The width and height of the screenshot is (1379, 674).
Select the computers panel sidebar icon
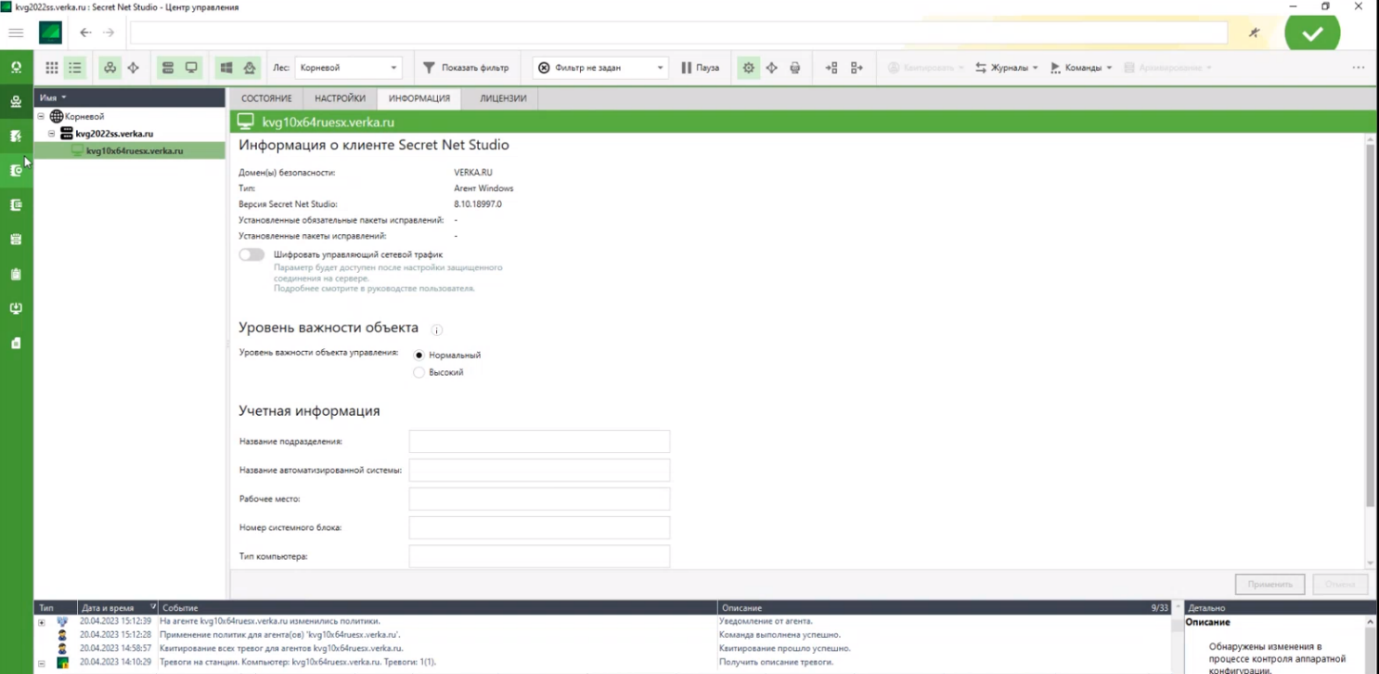point(16,102)
